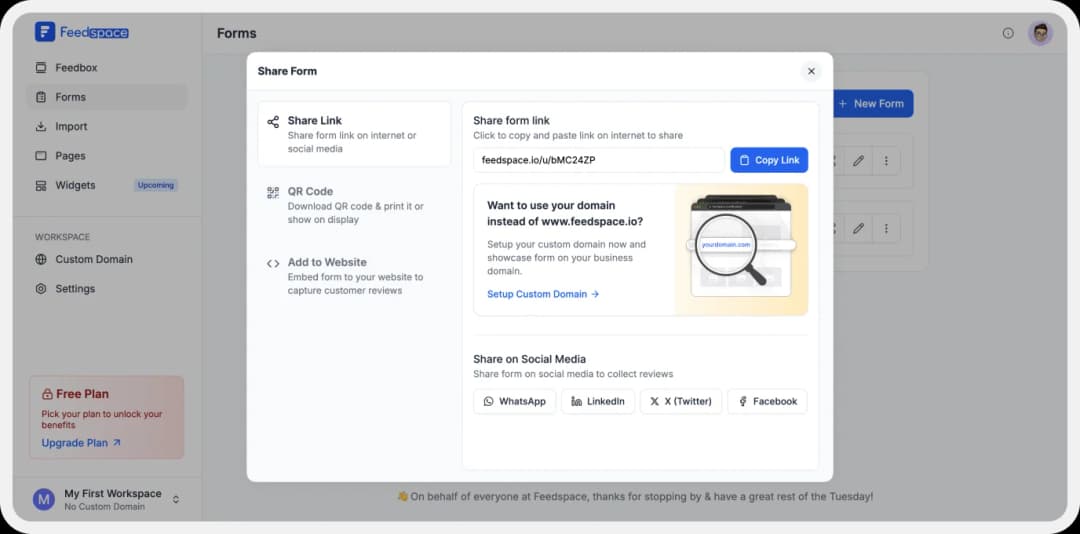Click the Share on Social Media heading
Image resolution: width=1080 pixels, height=534 pixels.
pos(530,359)
